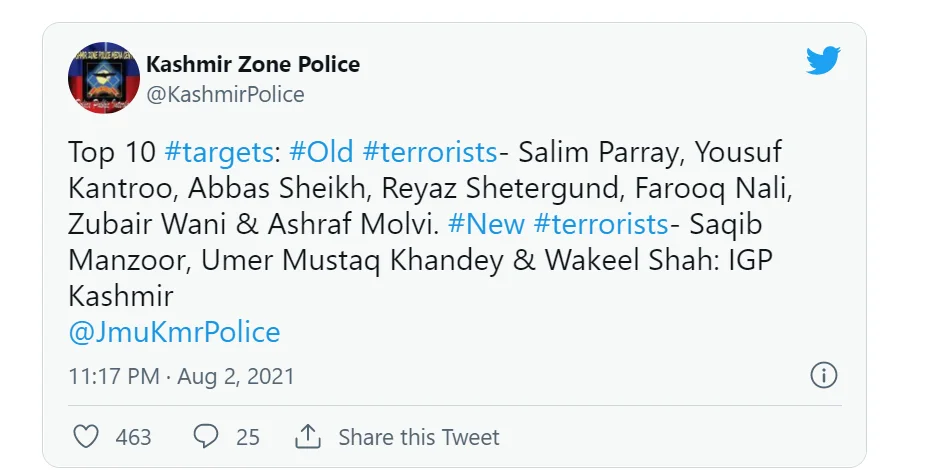Open the Kashmir Zone Police profile picture
The image size is (940, 470).
pyautogui.click(x=104, y=78)
